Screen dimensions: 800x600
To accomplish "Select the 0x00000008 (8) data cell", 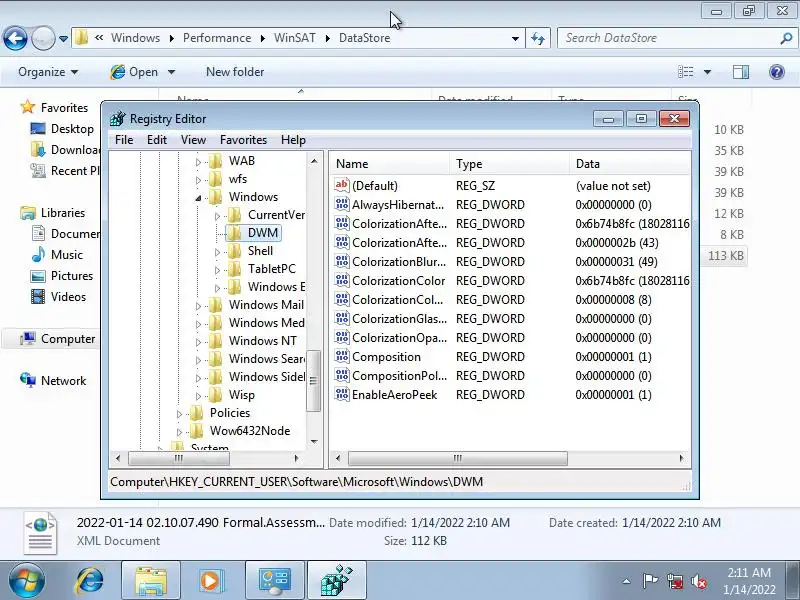I will click(613, 299).
